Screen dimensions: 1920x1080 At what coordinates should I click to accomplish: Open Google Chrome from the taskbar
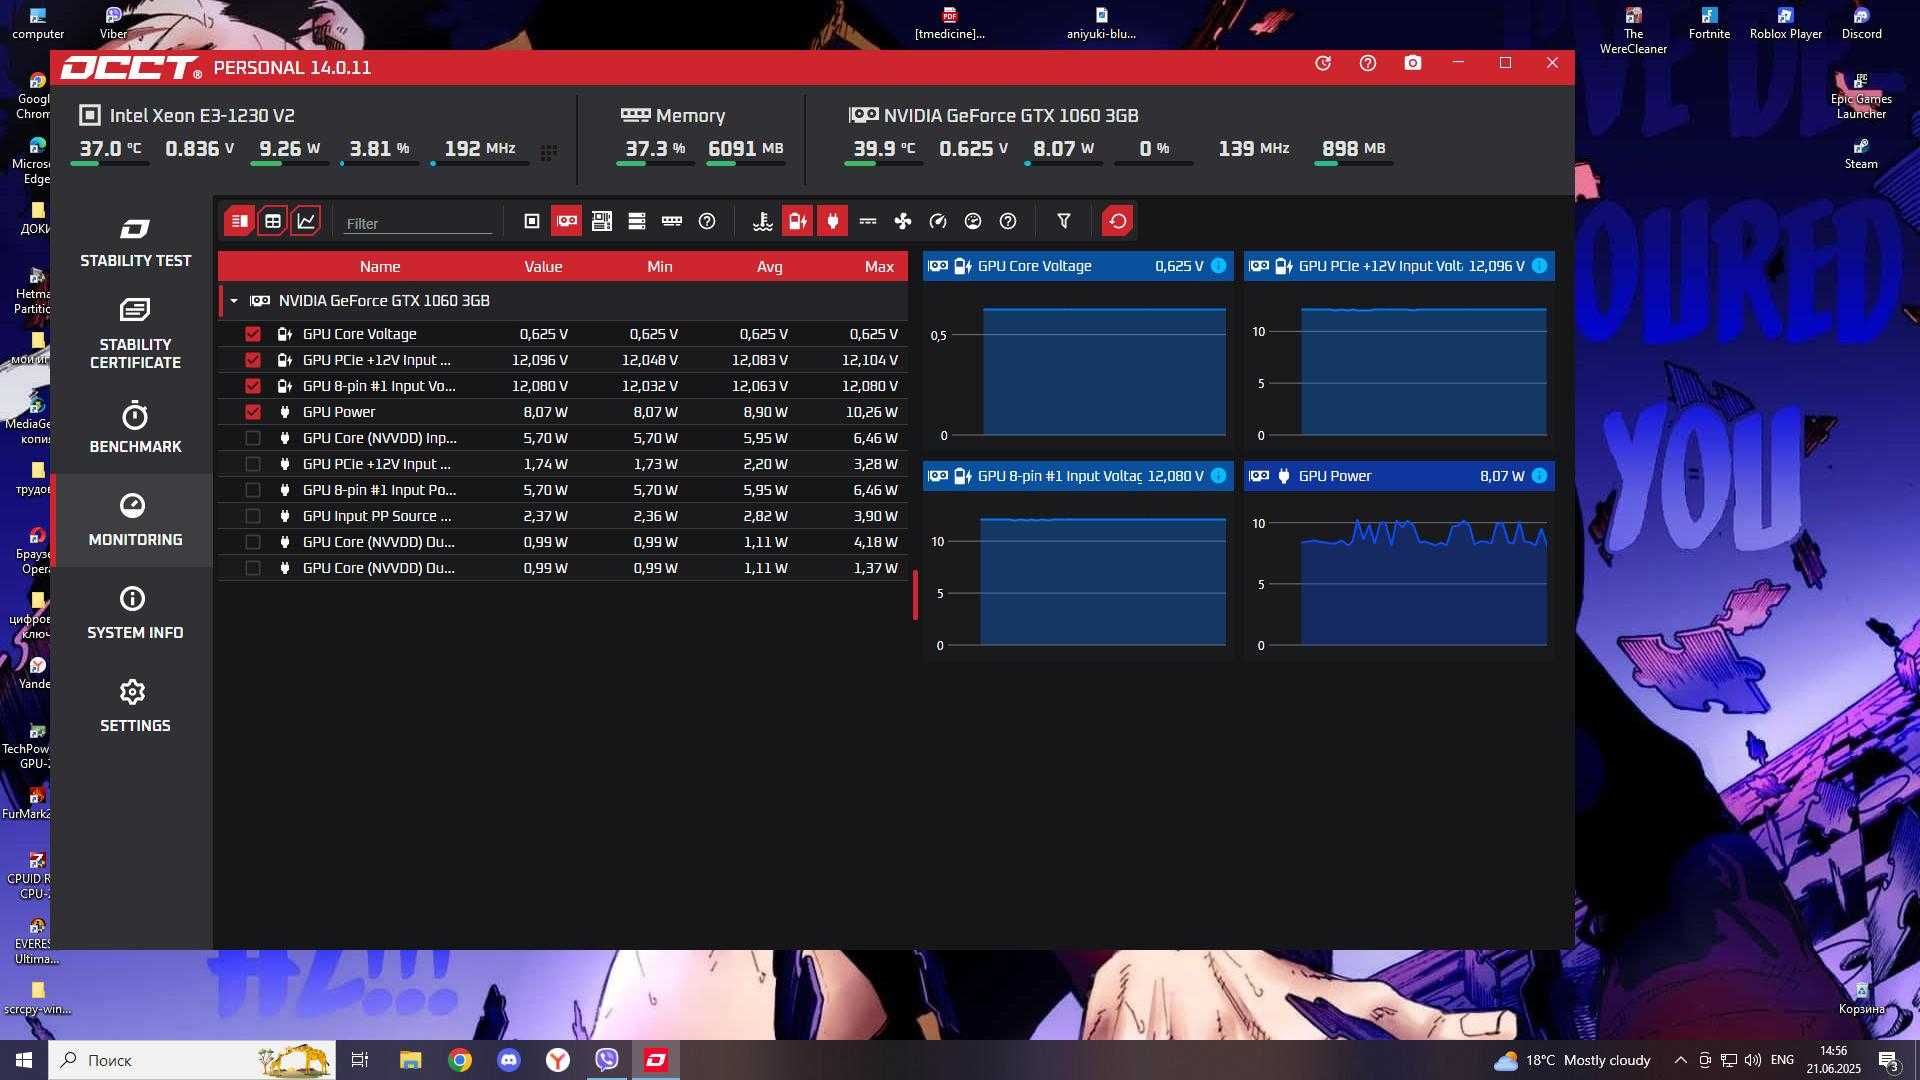[460, 1060]
